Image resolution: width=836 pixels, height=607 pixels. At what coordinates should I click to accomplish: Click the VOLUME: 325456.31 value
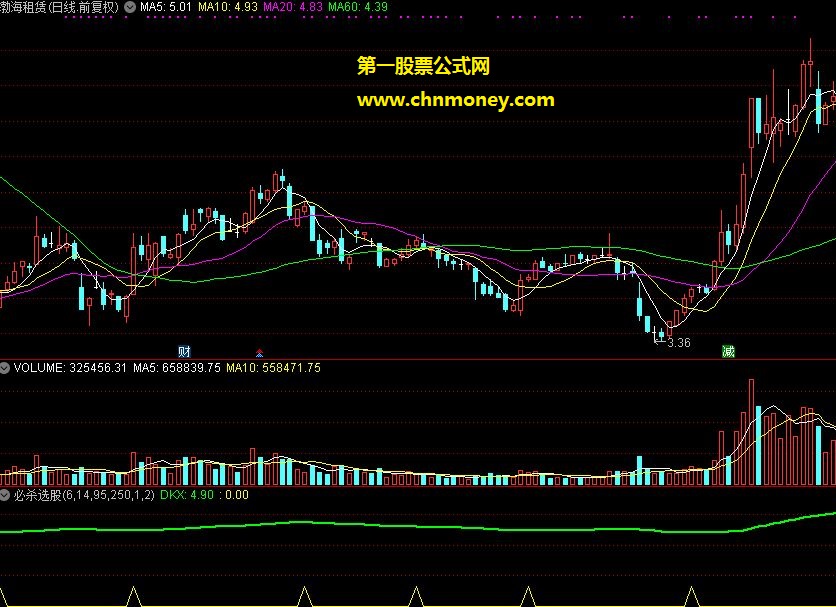coord(70,368)
